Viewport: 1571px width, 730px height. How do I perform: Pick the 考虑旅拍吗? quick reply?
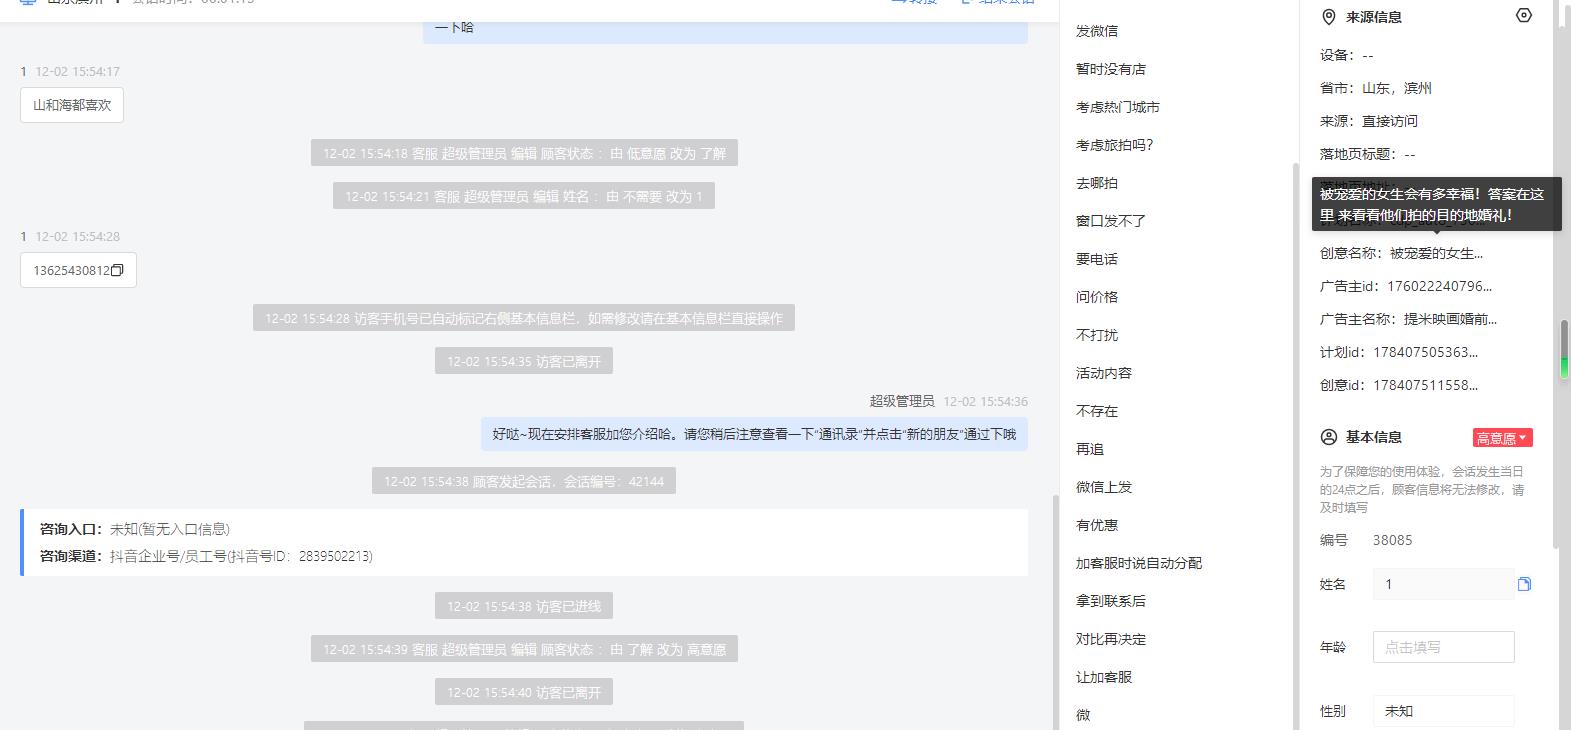[x=1114, y=145]
